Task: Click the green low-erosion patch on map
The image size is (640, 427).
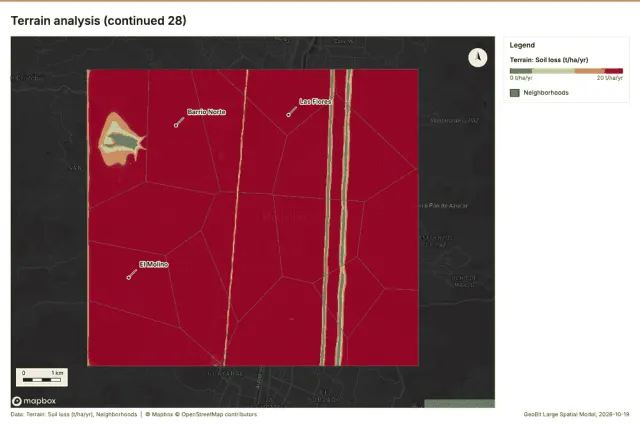Action: (x=122, y=141)
